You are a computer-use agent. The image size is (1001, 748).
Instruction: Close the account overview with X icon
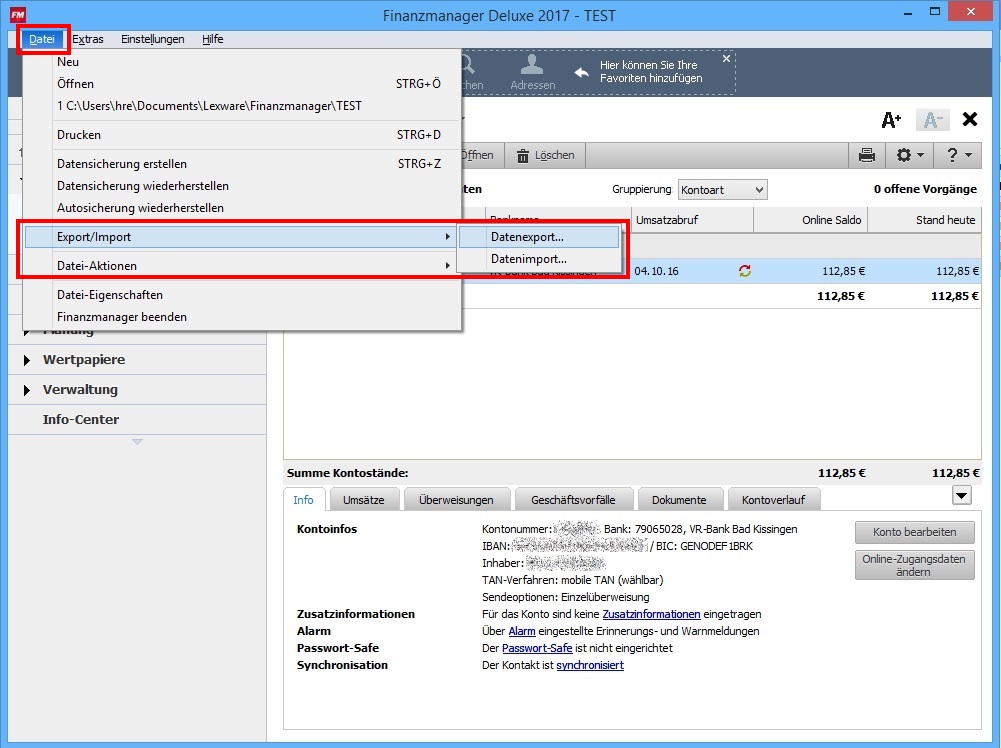(x=970, y=119)
